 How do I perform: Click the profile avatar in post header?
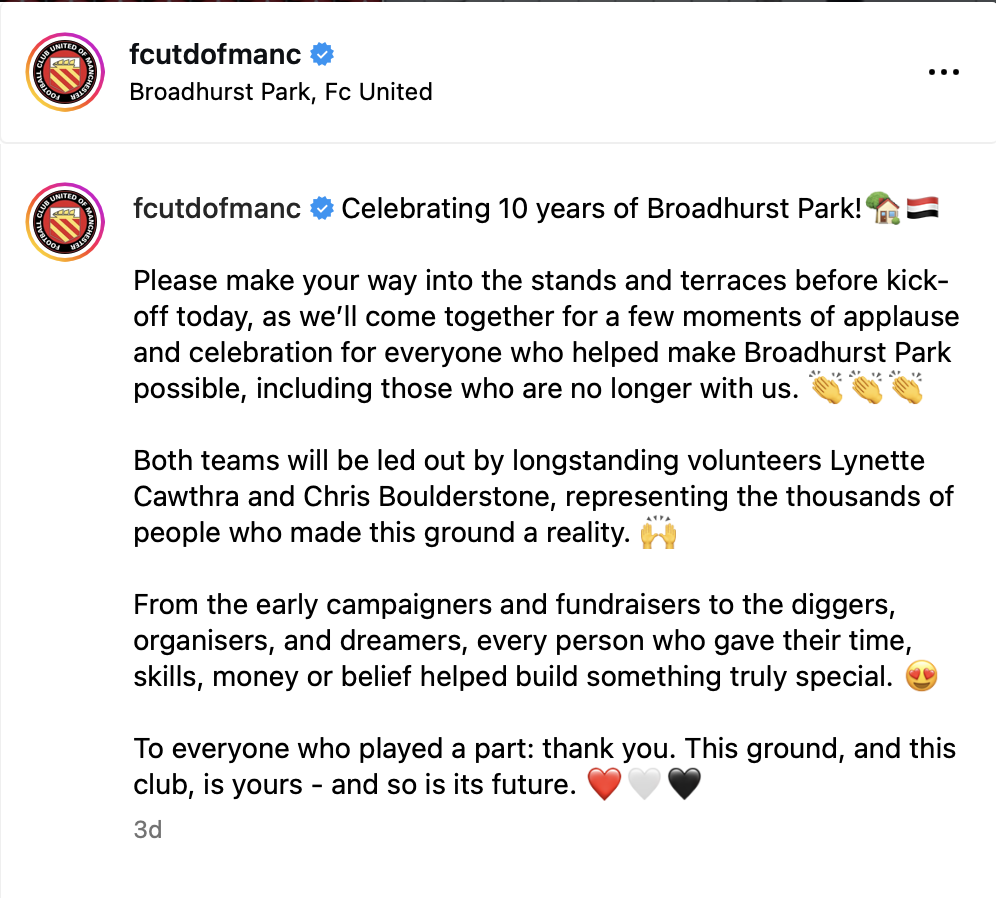pos(65,72)
